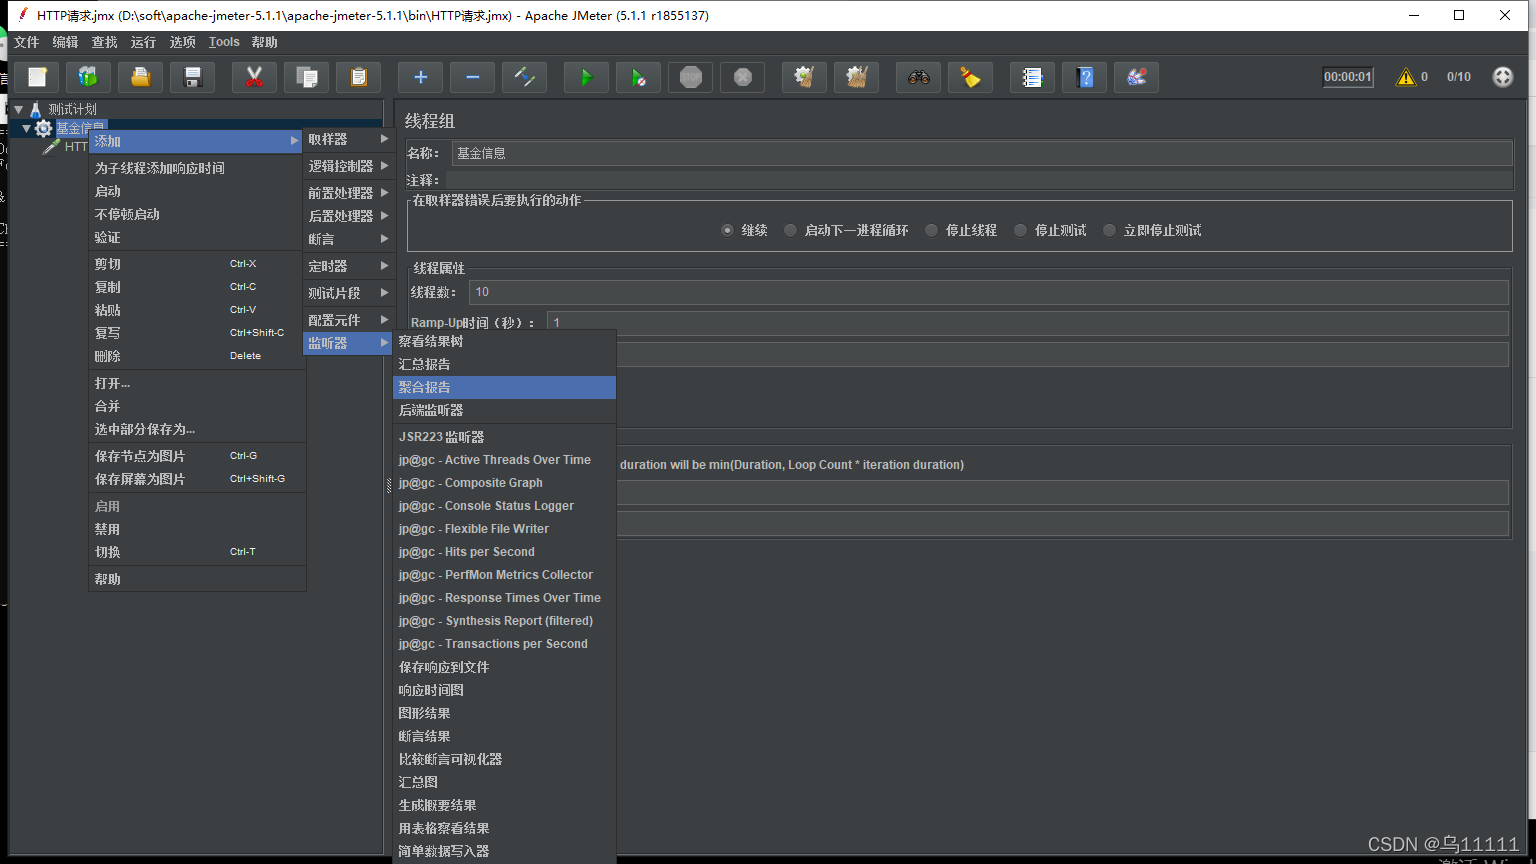This screenshot has height=864, width=1536.
Task: Select the 停止线程 radio button
Action: point(931,230)
